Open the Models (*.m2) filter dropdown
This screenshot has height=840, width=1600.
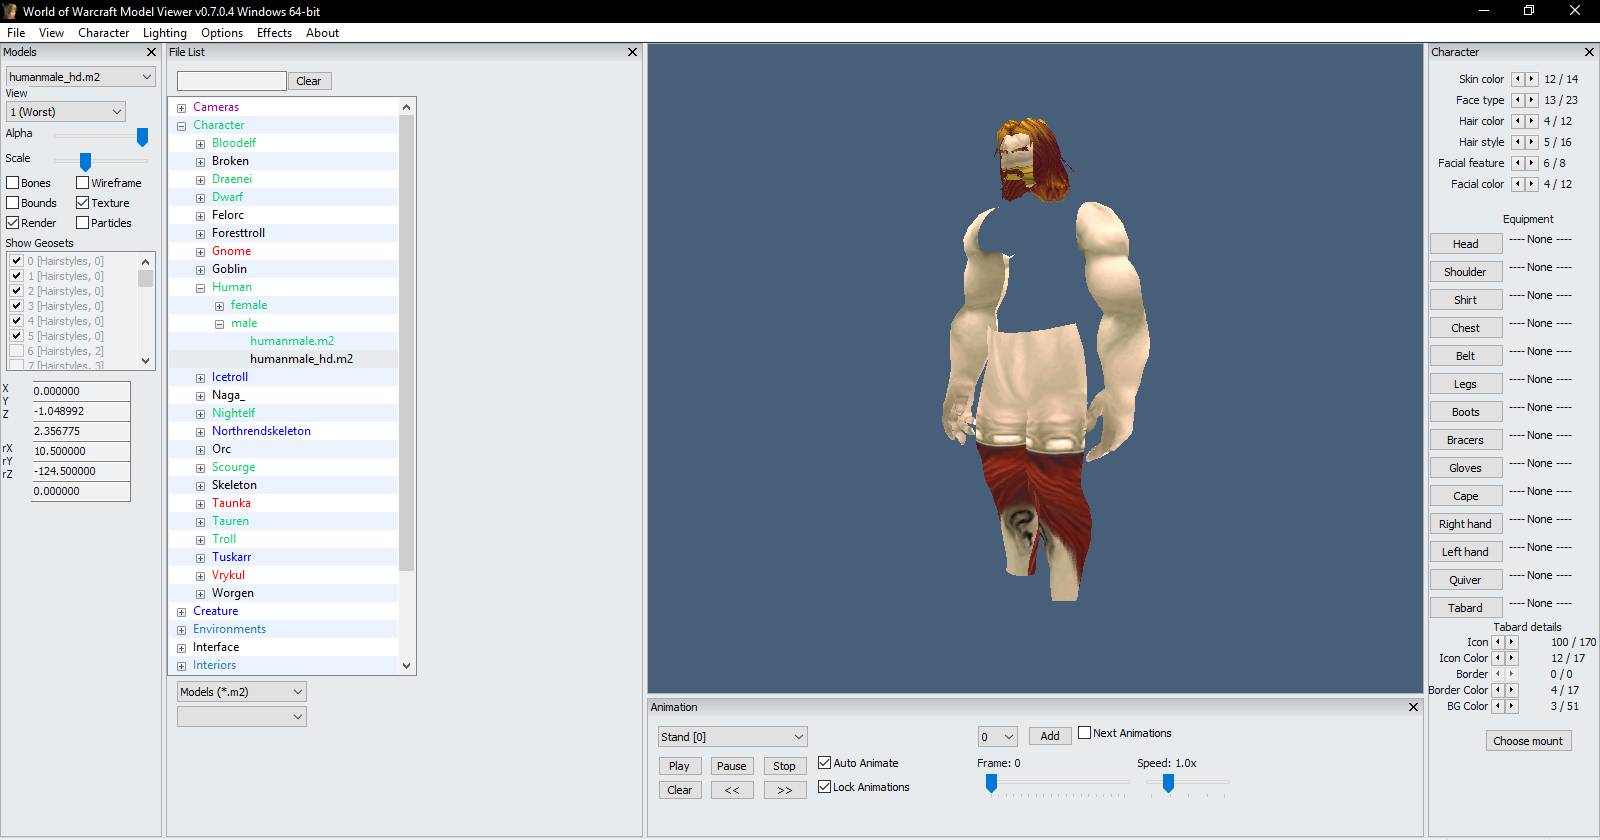point(242,692)
